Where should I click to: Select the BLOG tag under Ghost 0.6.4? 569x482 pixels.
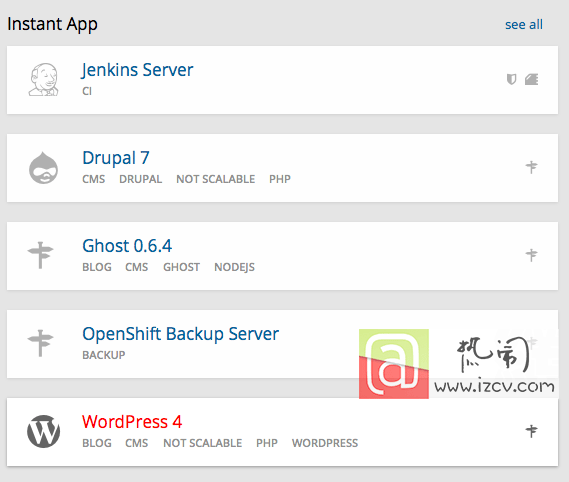tap(97, 267)
